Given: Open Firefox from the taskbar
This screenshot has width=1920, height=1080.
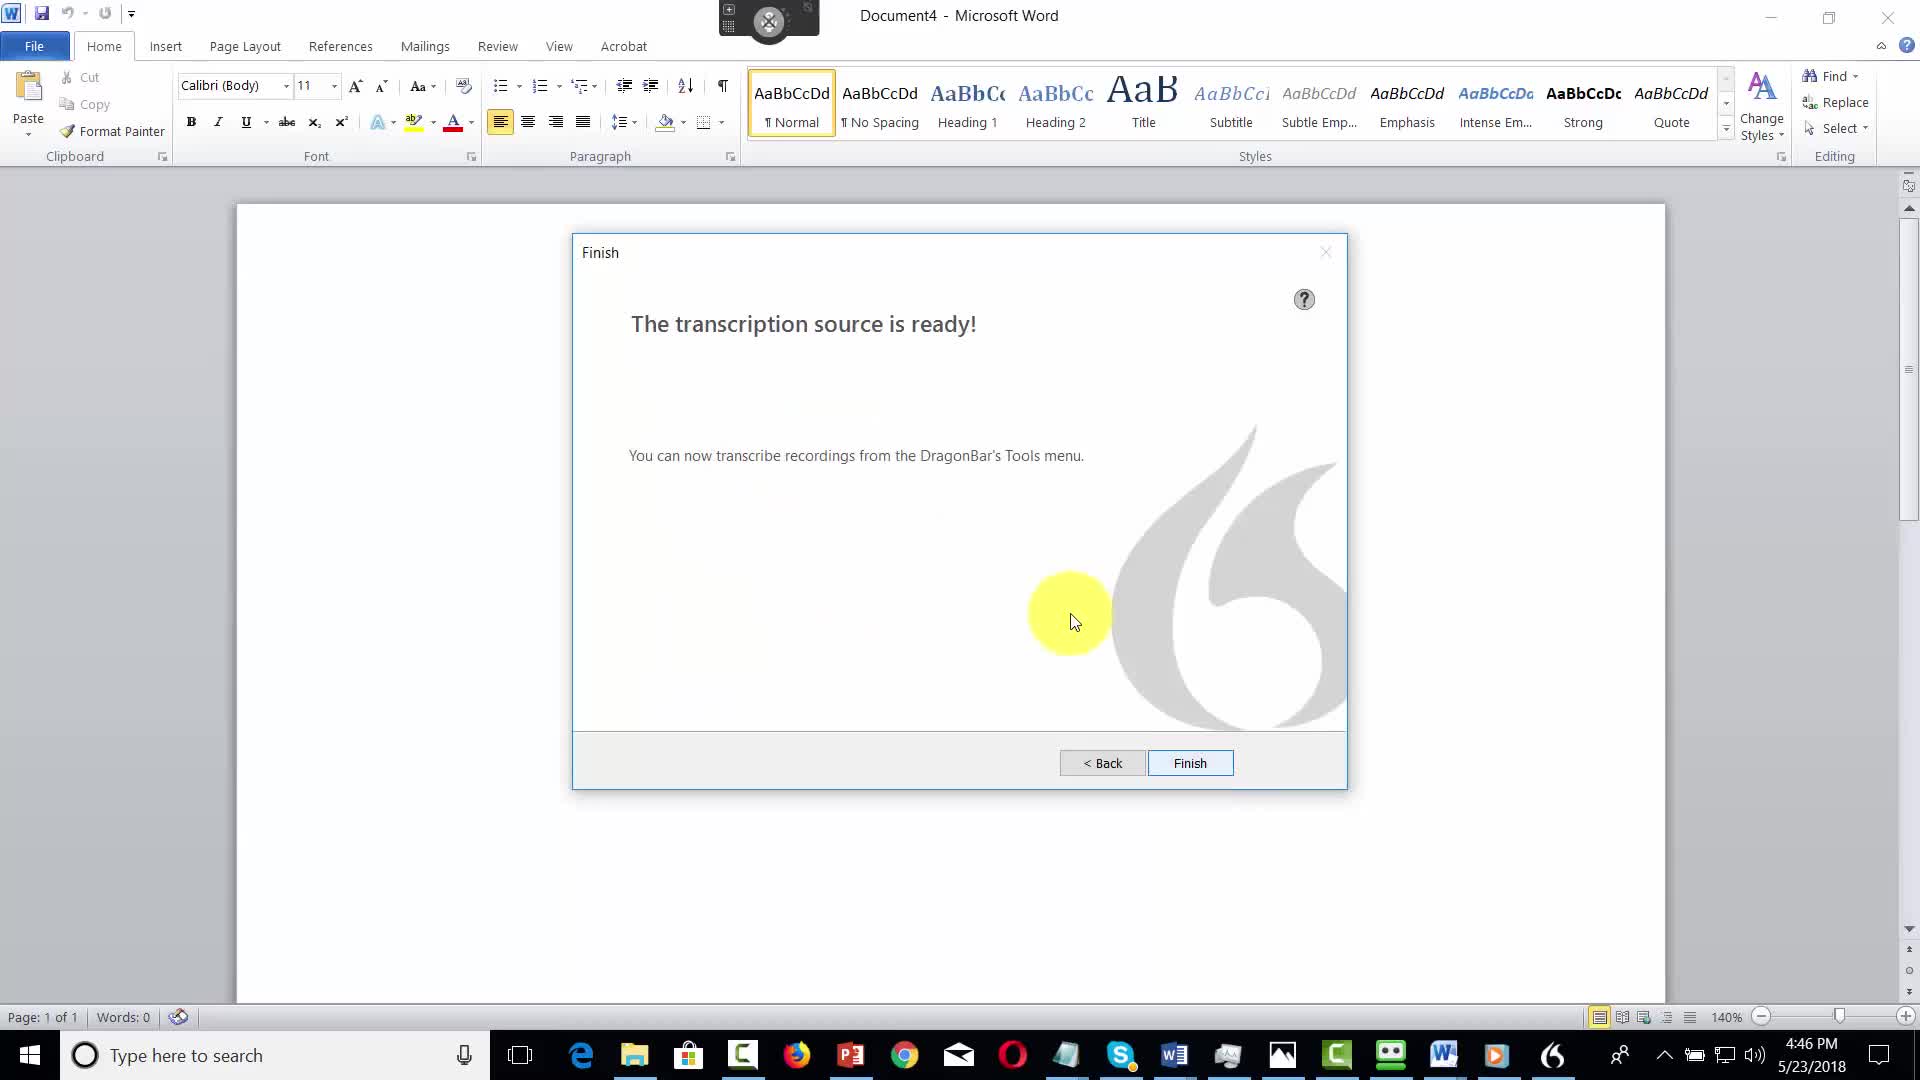Looking at the screenshot, I should click(796, 1055).
